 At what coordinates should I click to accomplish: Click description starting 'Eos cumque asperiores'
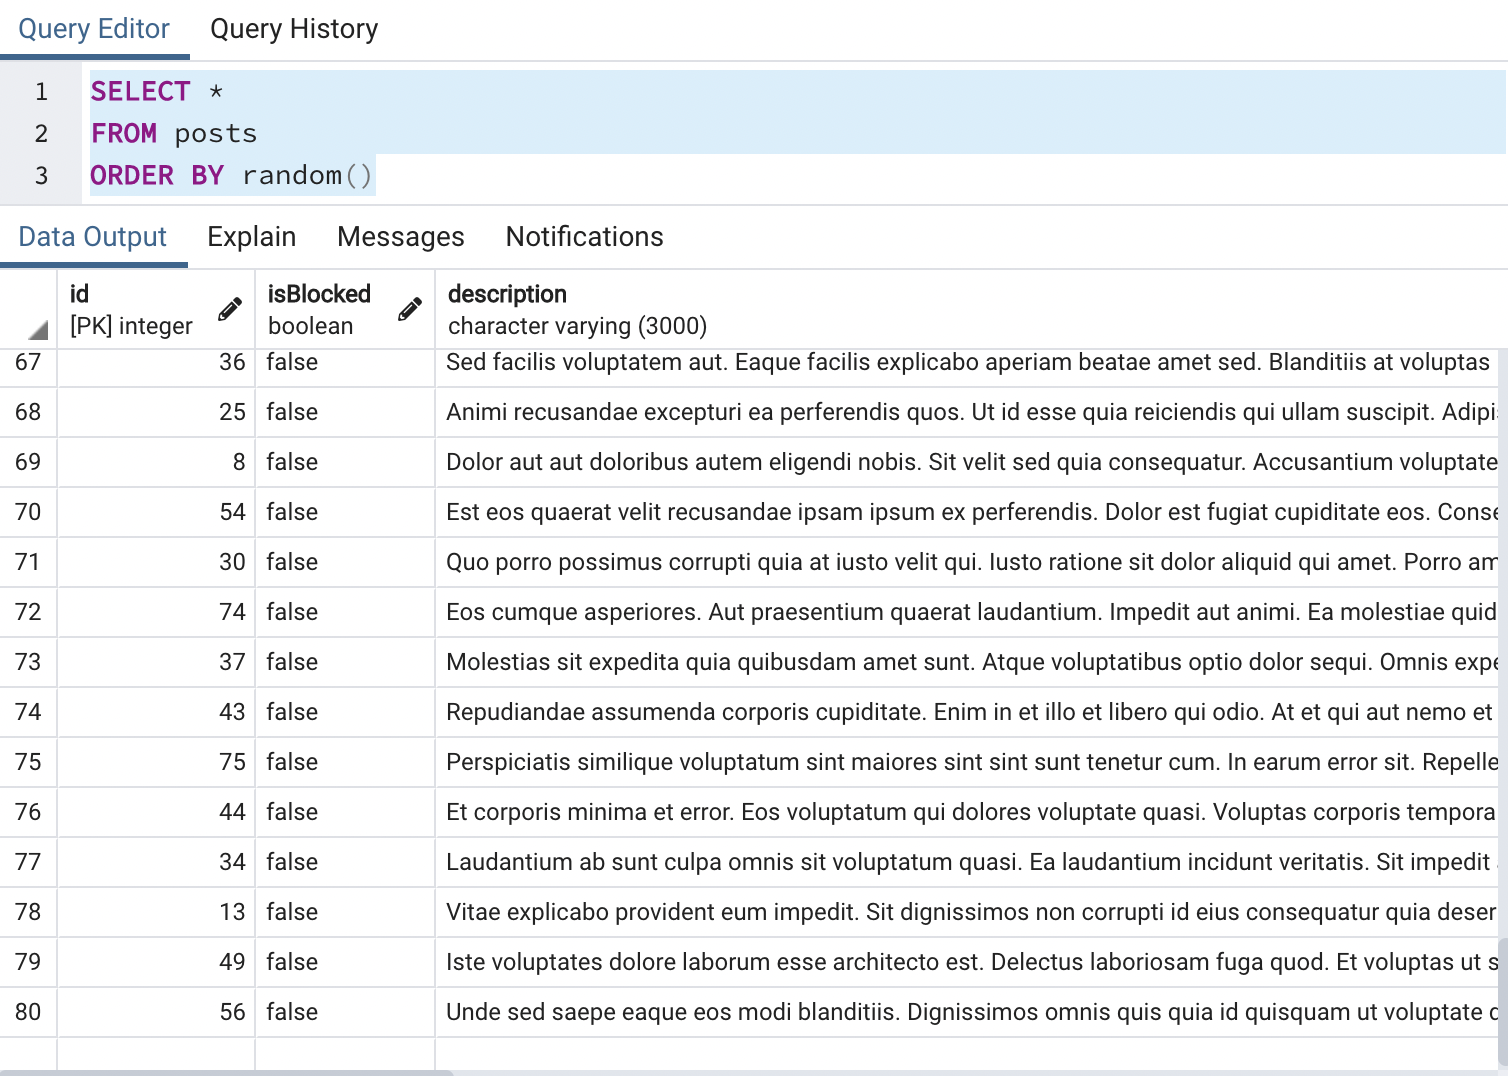966,612
